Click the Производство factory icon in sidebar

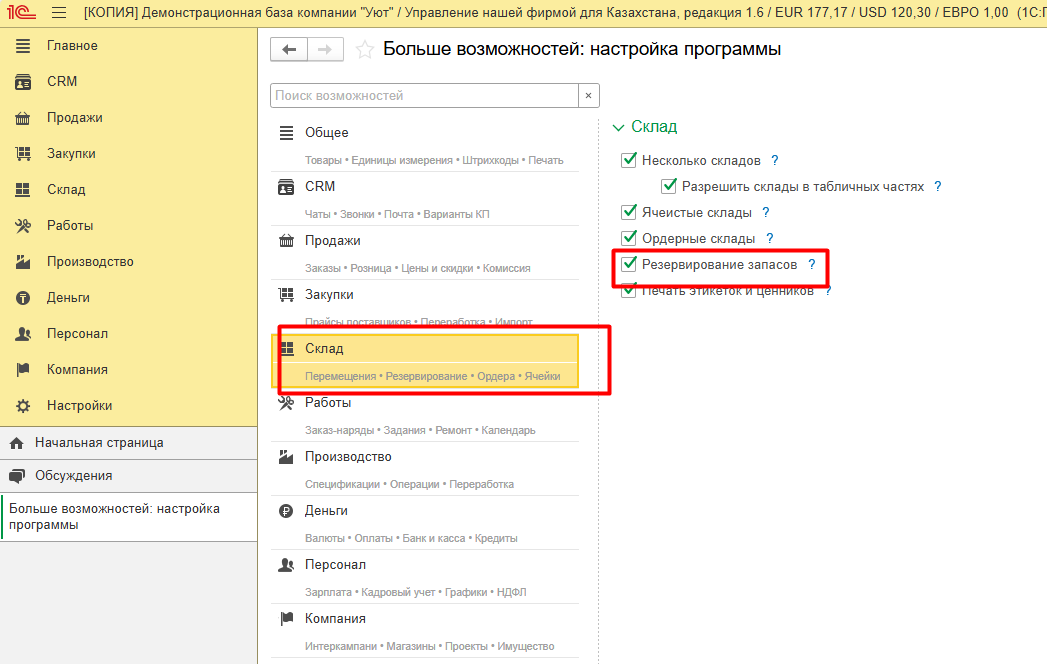pyautogui.click(x=23, y=262)
